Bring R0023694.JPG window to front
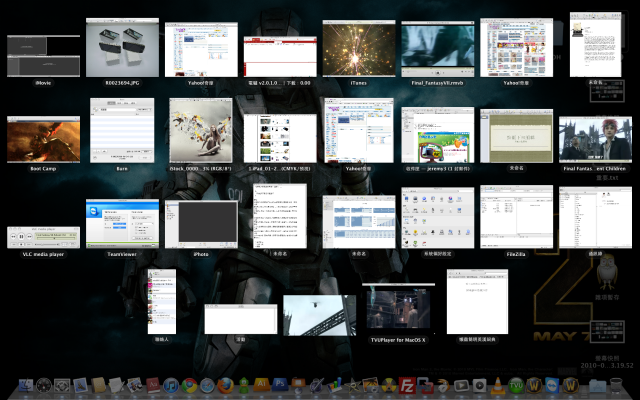The height and width of the screenshot is (400, 640). [122, 47]
